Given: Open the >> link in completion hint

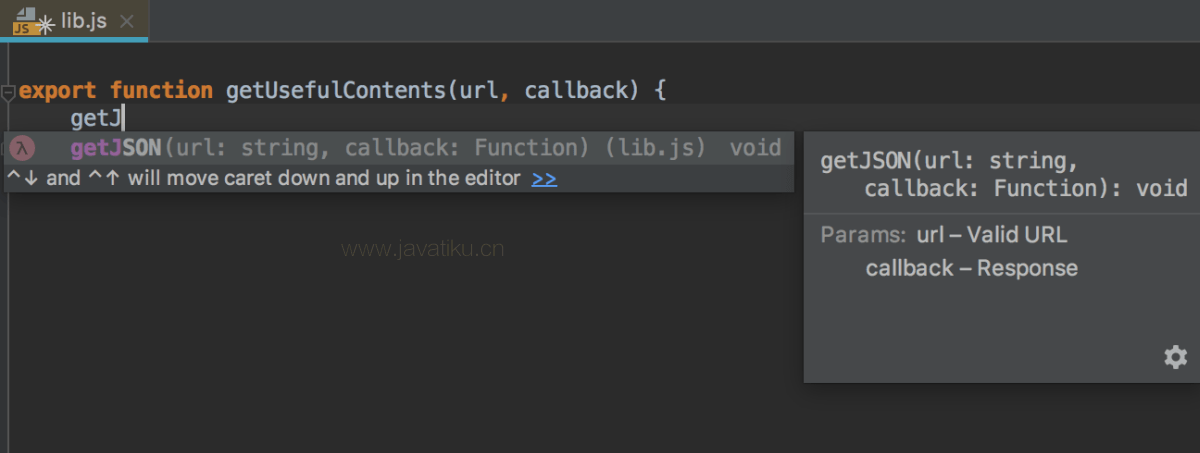Looking at the screenshot, I should click(544, 179).
